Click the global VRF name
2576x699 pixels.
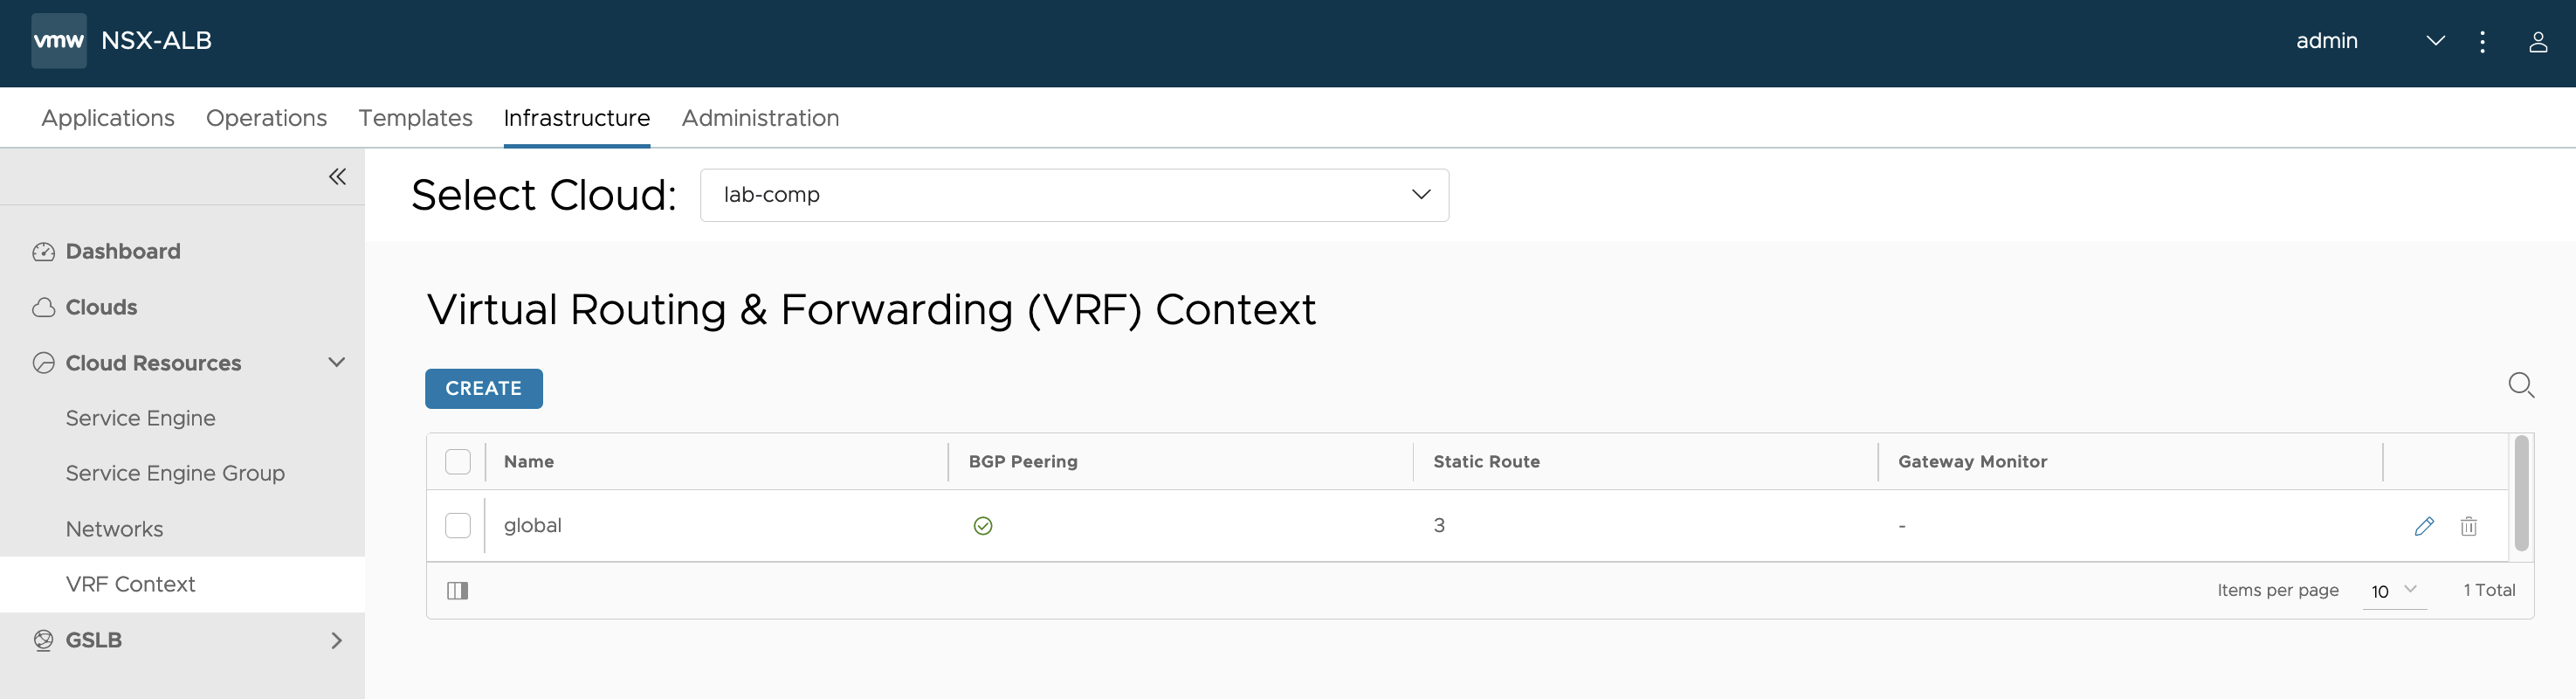[x=532, y=526]
